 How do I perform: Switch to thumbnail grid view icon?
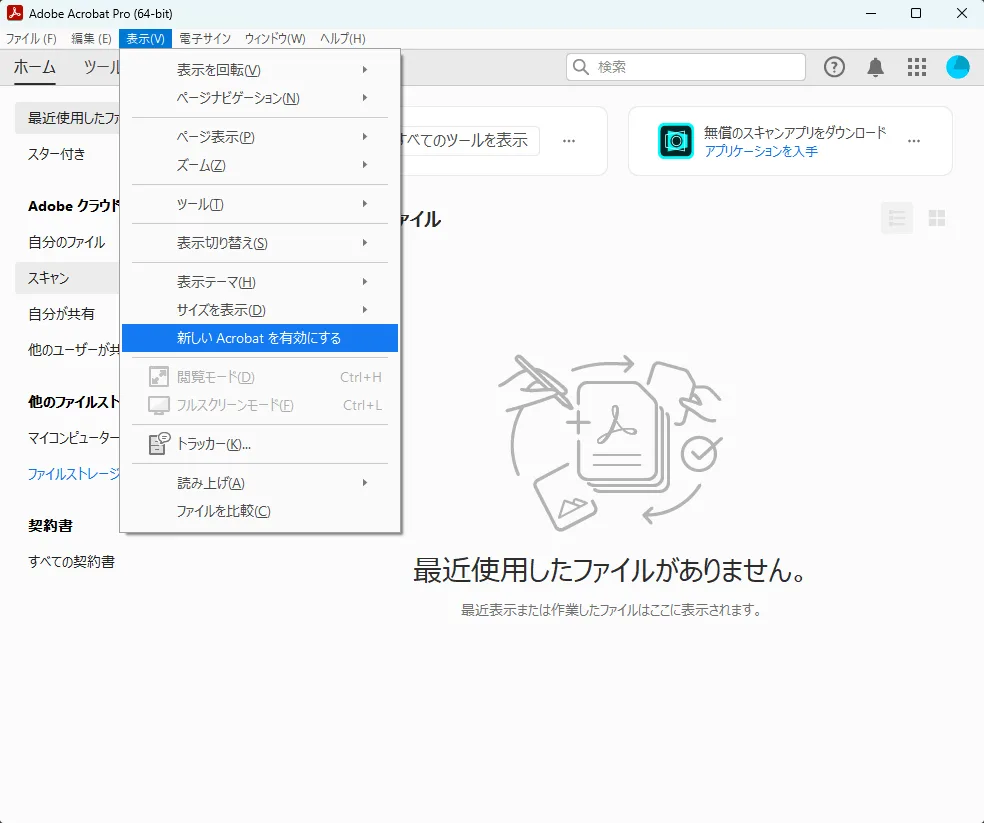pyautogui.click(x=937, y=218)
